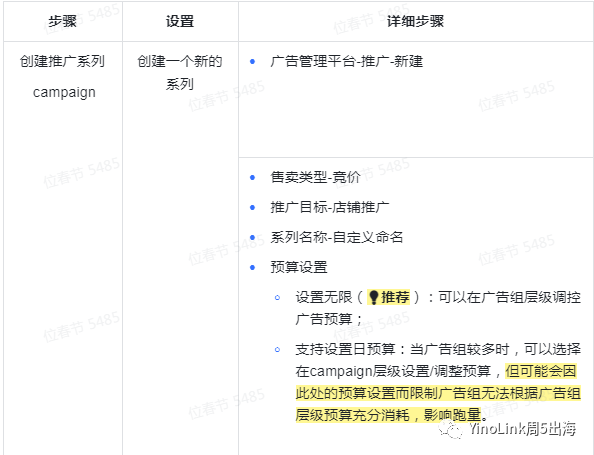Click the highlighted 推荐 label
The image size is (594, 455).
click(x=395, y=297)
